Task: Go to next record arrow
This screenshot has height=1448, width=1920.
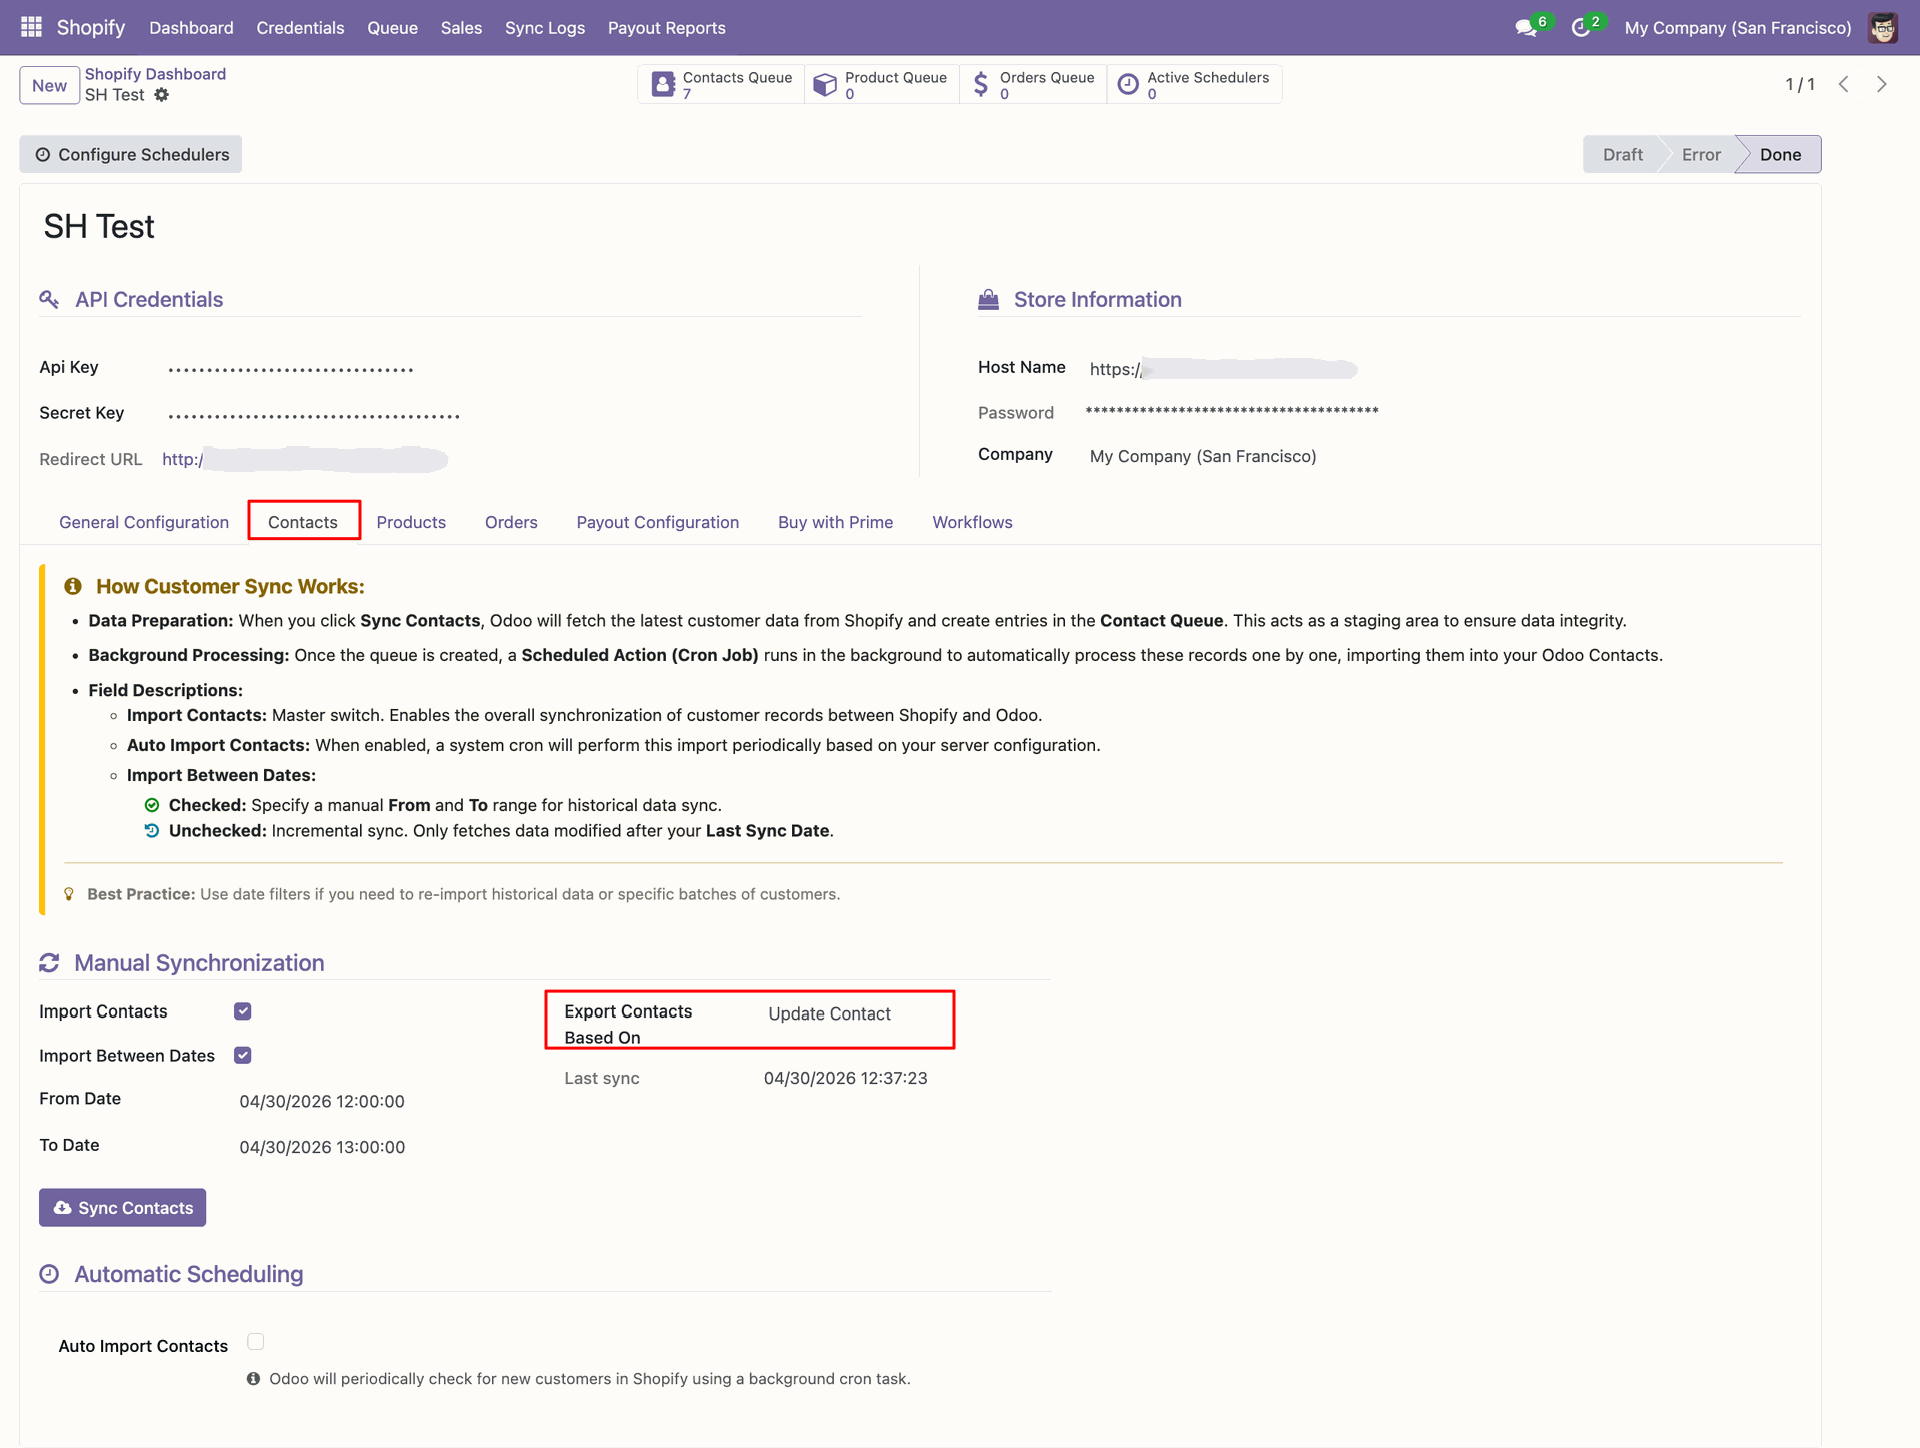Action: 1882,84
